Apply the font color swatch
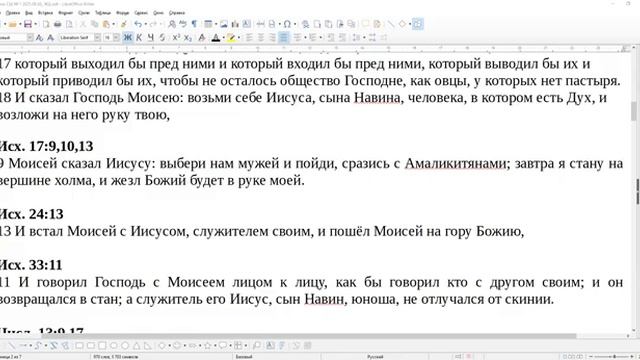This screenshot has width=640, height=360. pyautogui.click(x=216, y=38)
